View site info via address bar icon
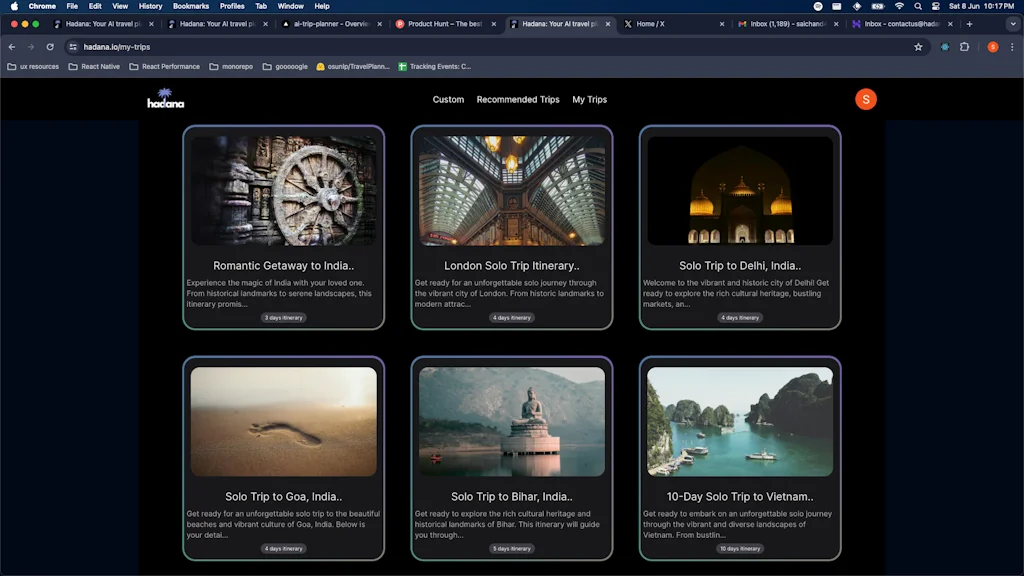The image size is (1024, 576). click(72, 45)
